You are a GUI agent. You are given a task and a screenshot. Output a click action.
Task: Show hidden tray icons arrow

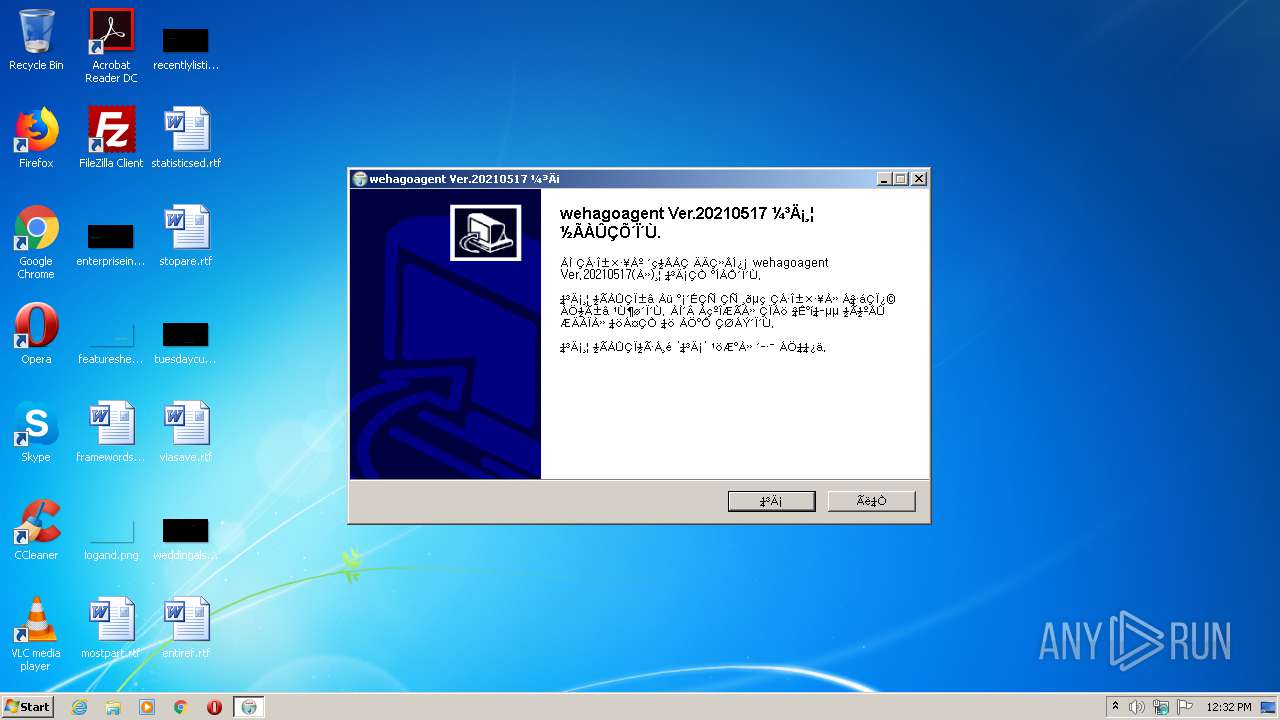coord(1115,707)
